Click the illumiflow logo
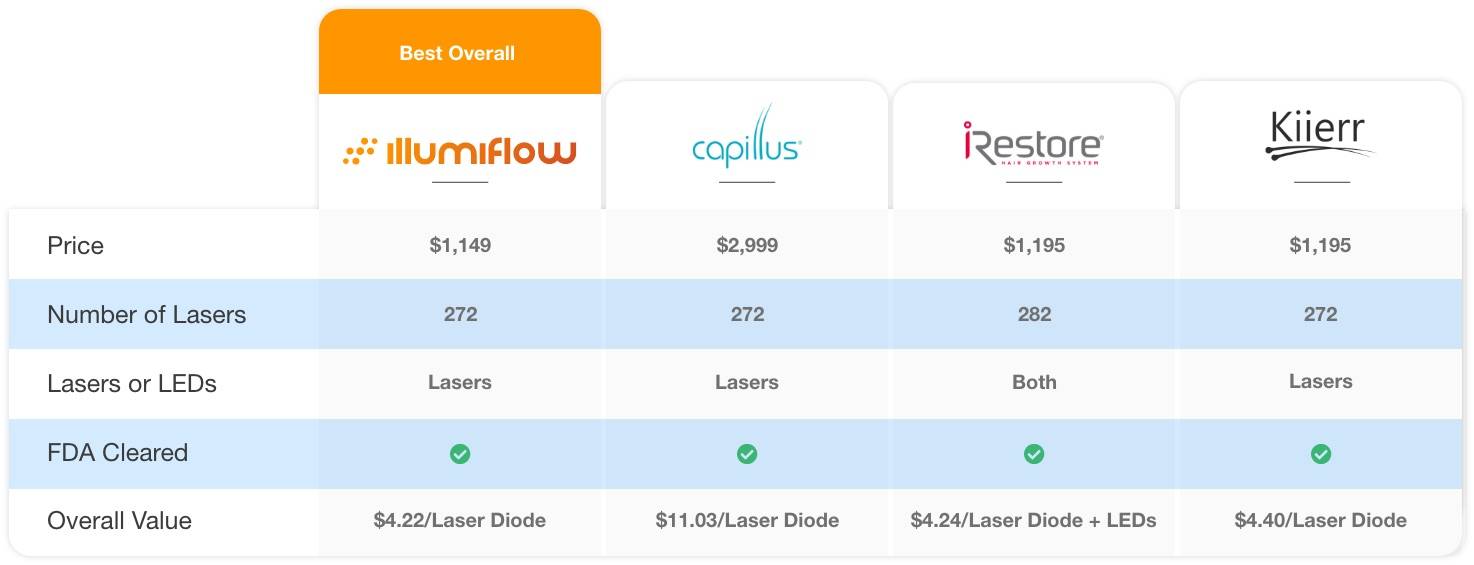 click(460, 151)
